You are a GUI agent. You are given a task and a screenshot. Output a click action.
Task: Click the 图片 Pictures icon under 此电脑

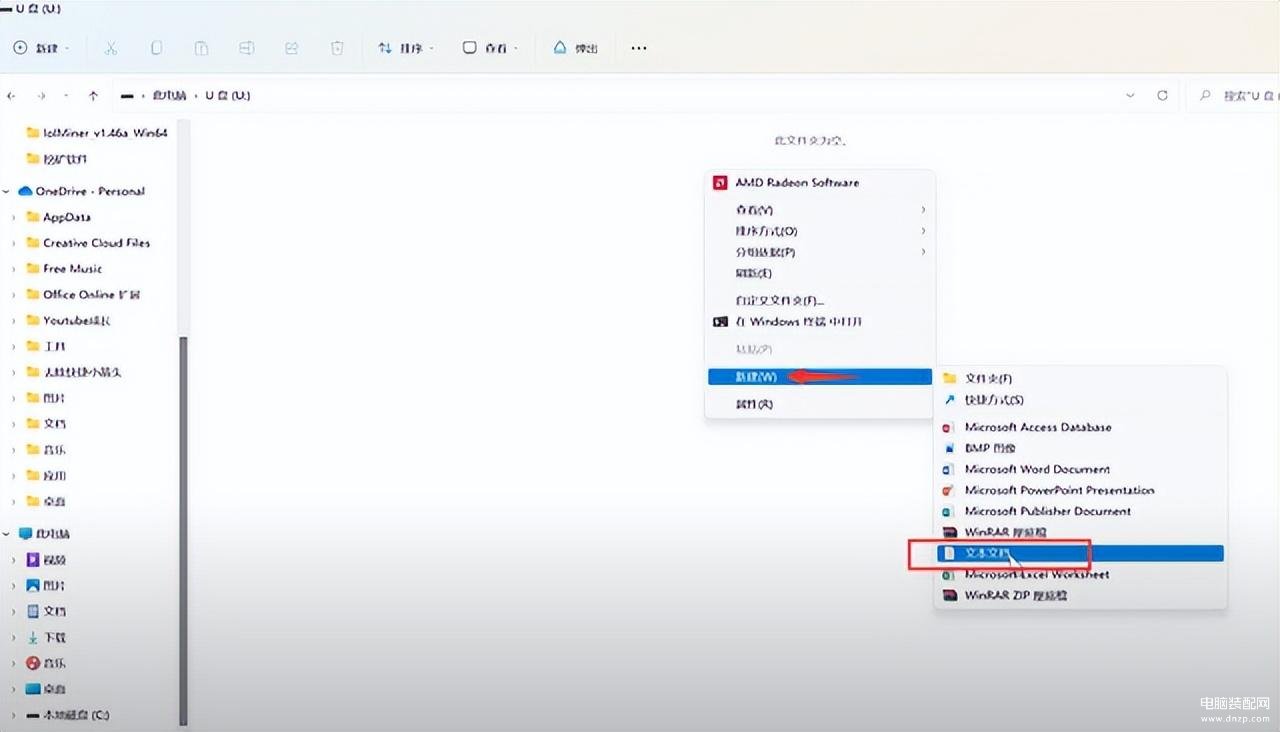33,586
